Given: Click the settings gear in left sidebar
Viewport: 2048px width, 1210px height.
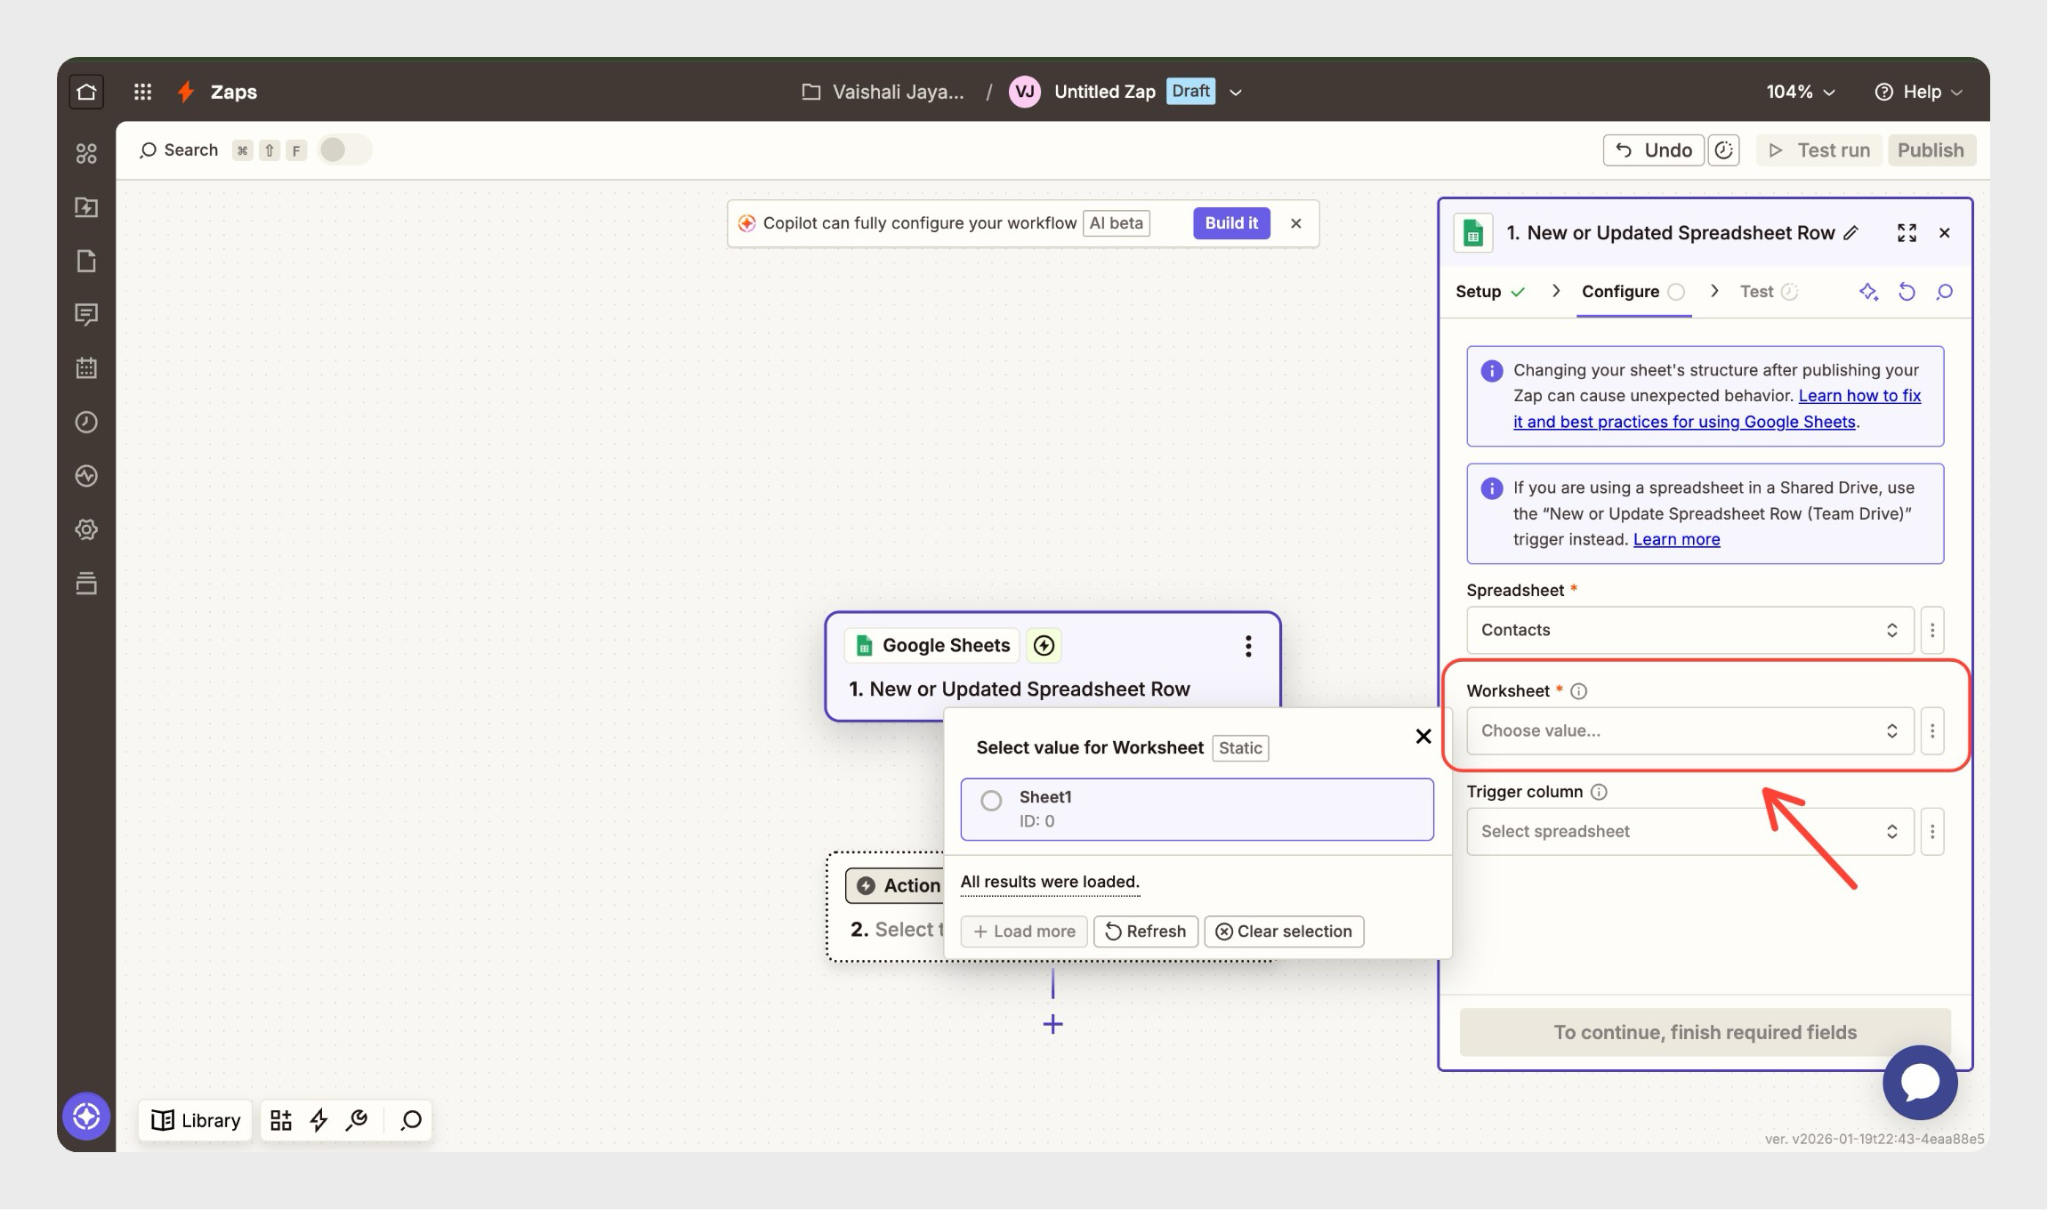Looking at the screenshot, I should coord(87,529).
